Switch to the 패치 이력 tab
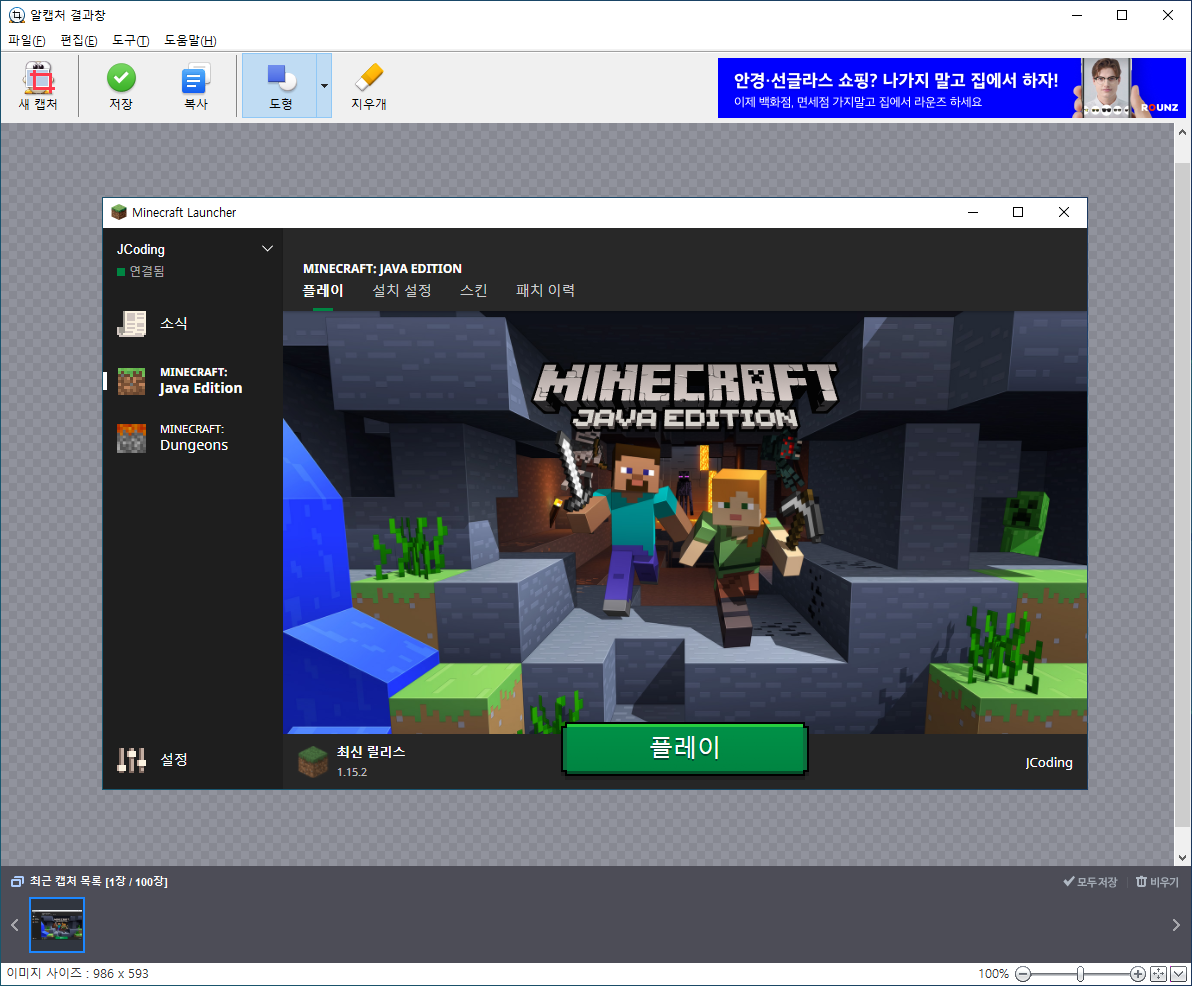Image resolution: width=1192 pixels, height=986 pixels. (545, 290)
